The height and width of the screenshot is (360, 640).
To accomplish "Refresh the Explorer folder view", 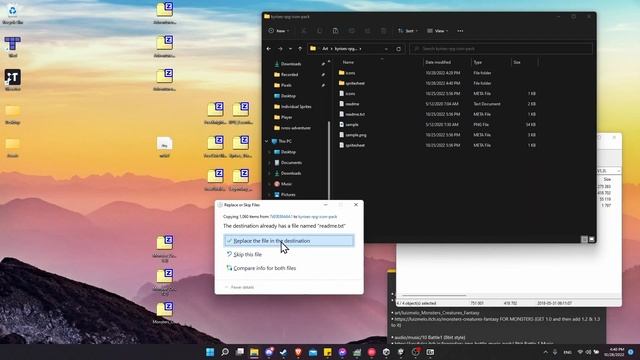I will (398, 49).
